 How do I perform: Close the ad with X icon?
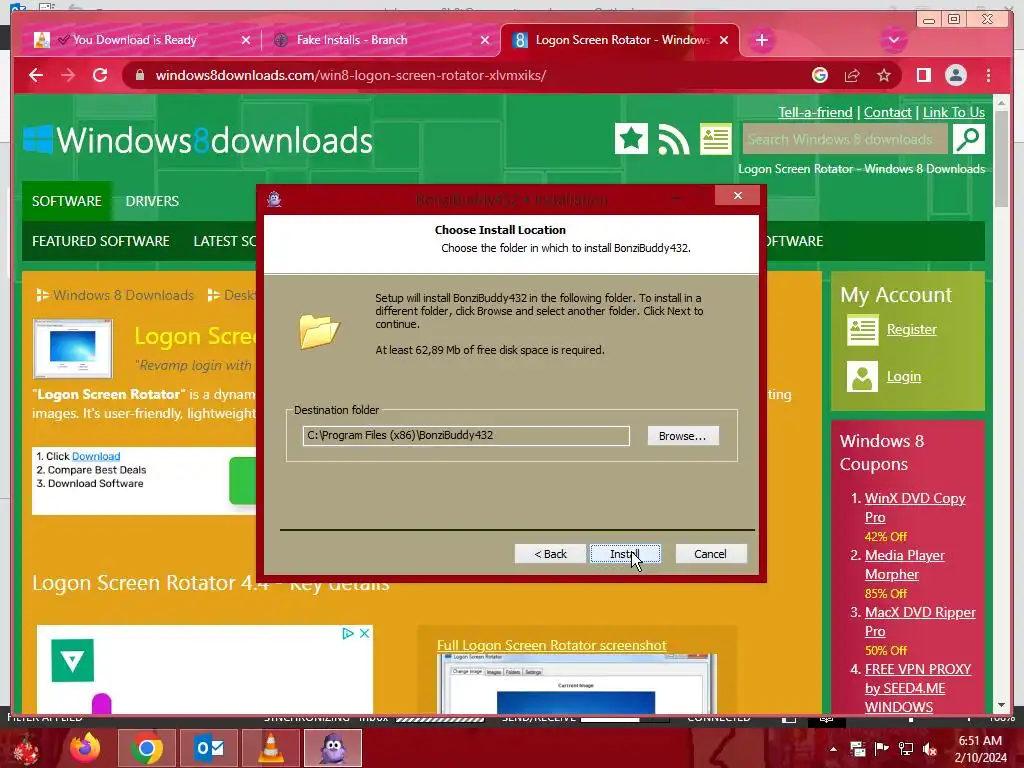click(364, 633)
